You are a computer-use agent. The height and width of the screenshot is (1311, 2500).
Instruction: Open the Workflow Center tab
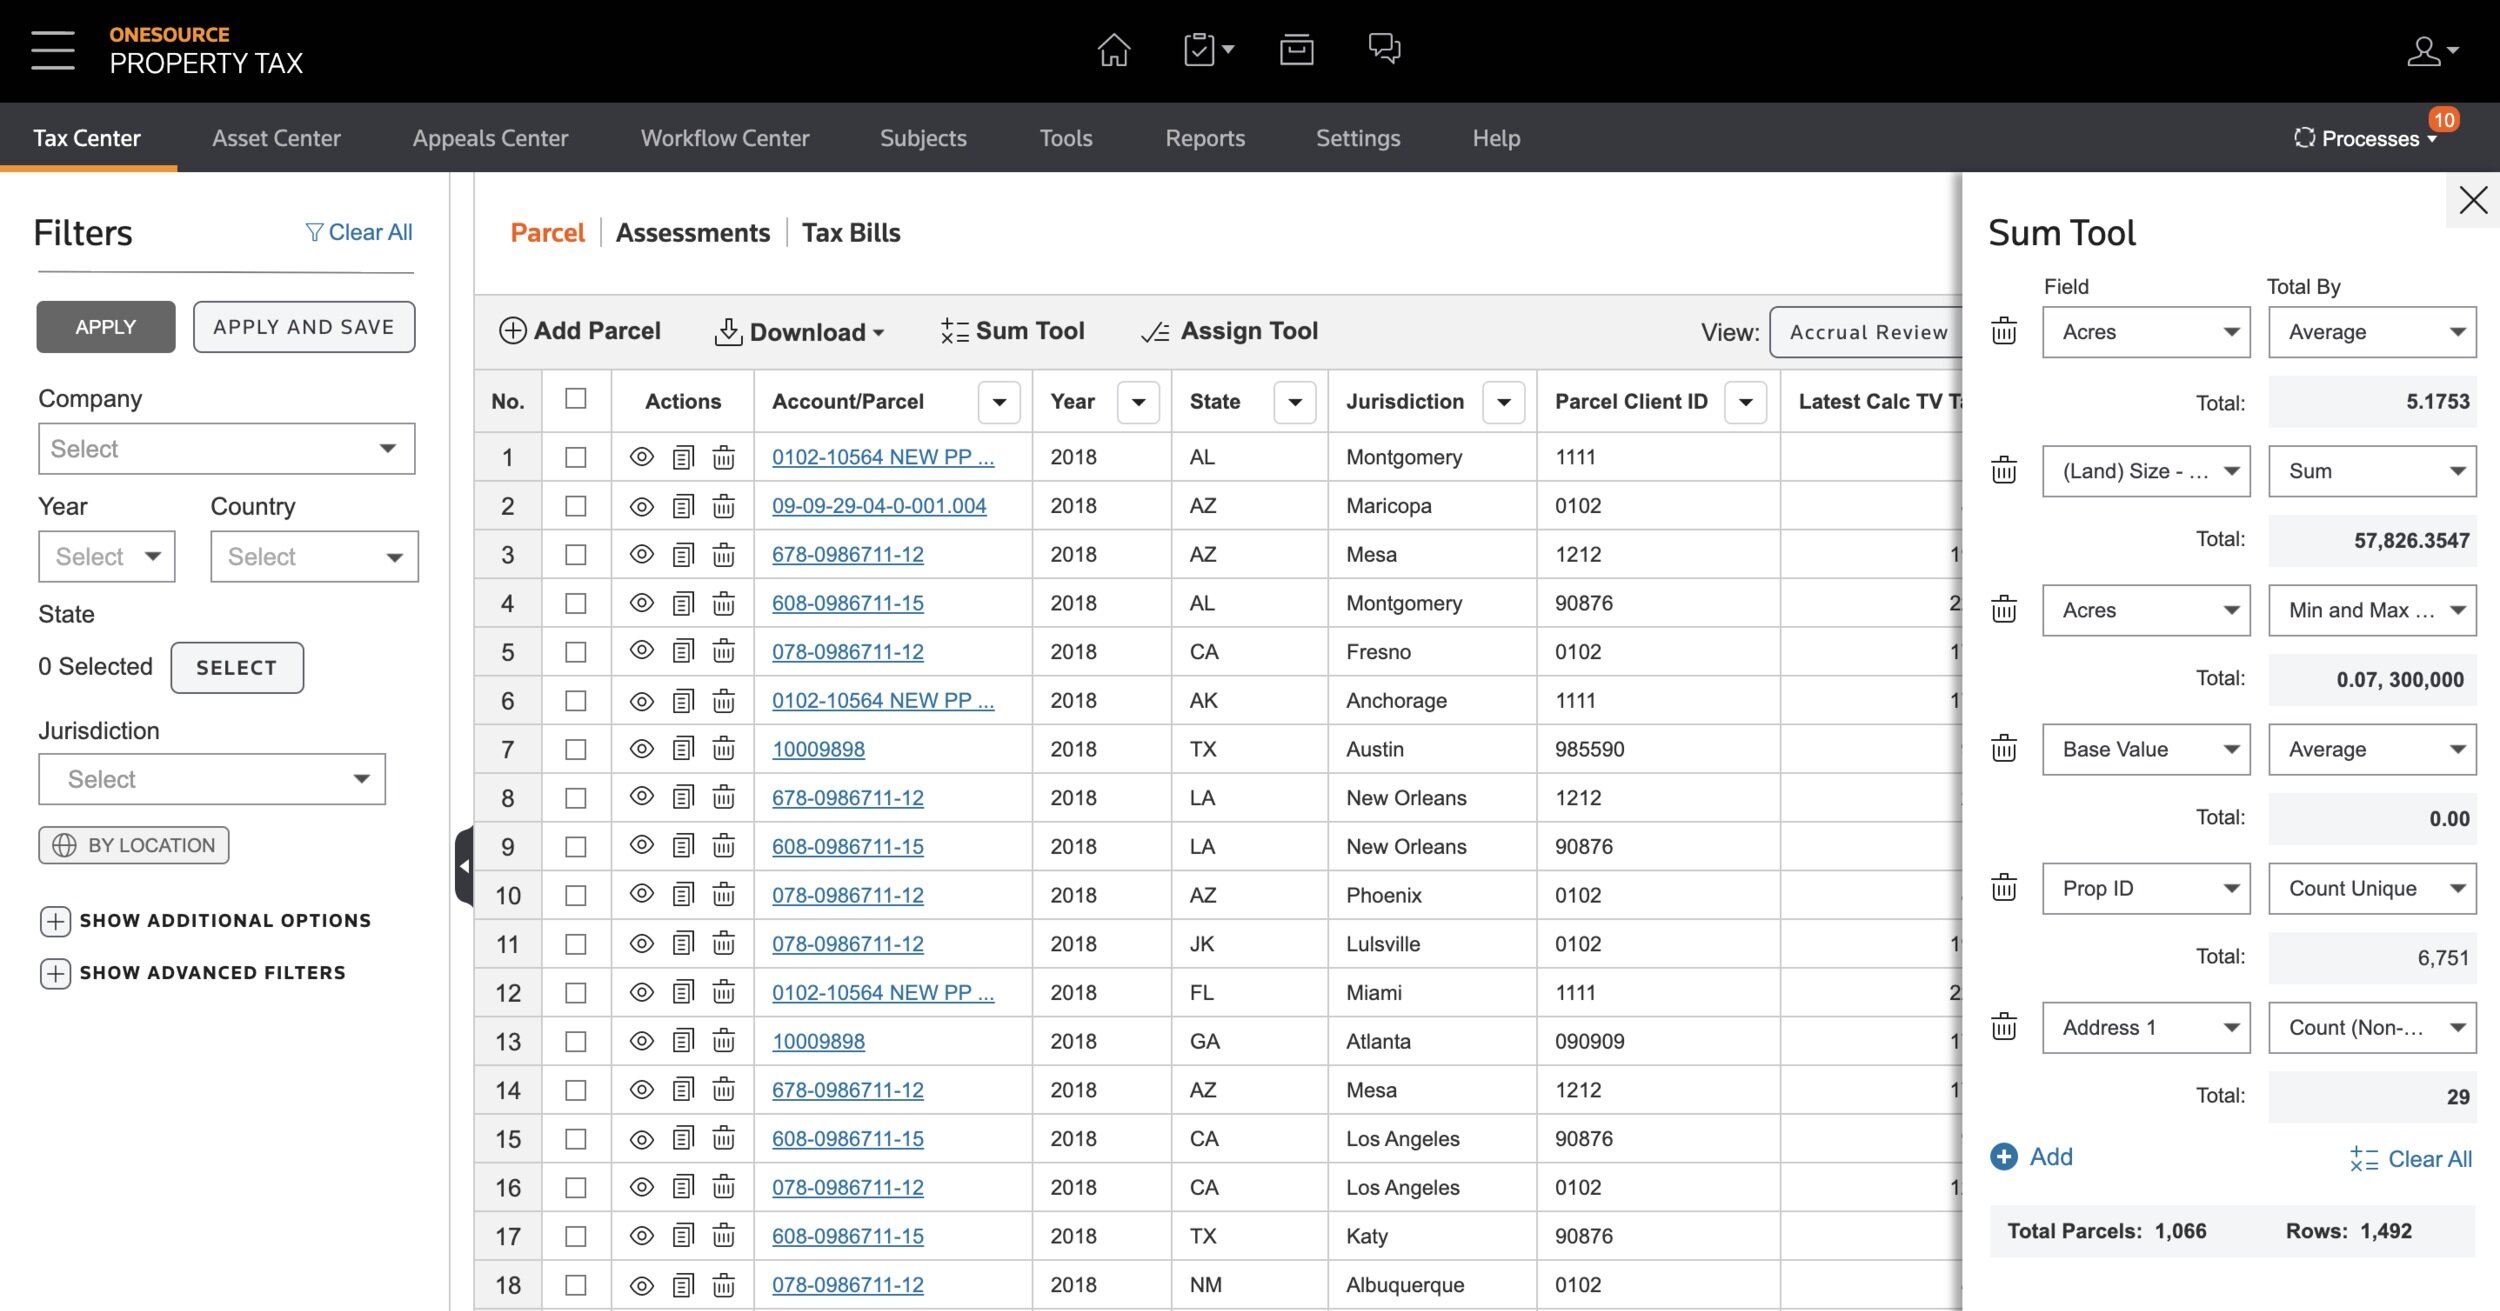click(724, 138)
